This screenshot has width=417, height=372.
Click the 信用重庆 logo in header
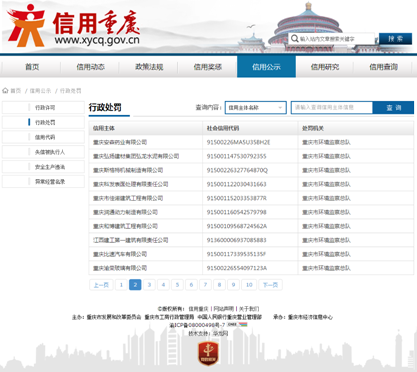[x=73, y=26]
